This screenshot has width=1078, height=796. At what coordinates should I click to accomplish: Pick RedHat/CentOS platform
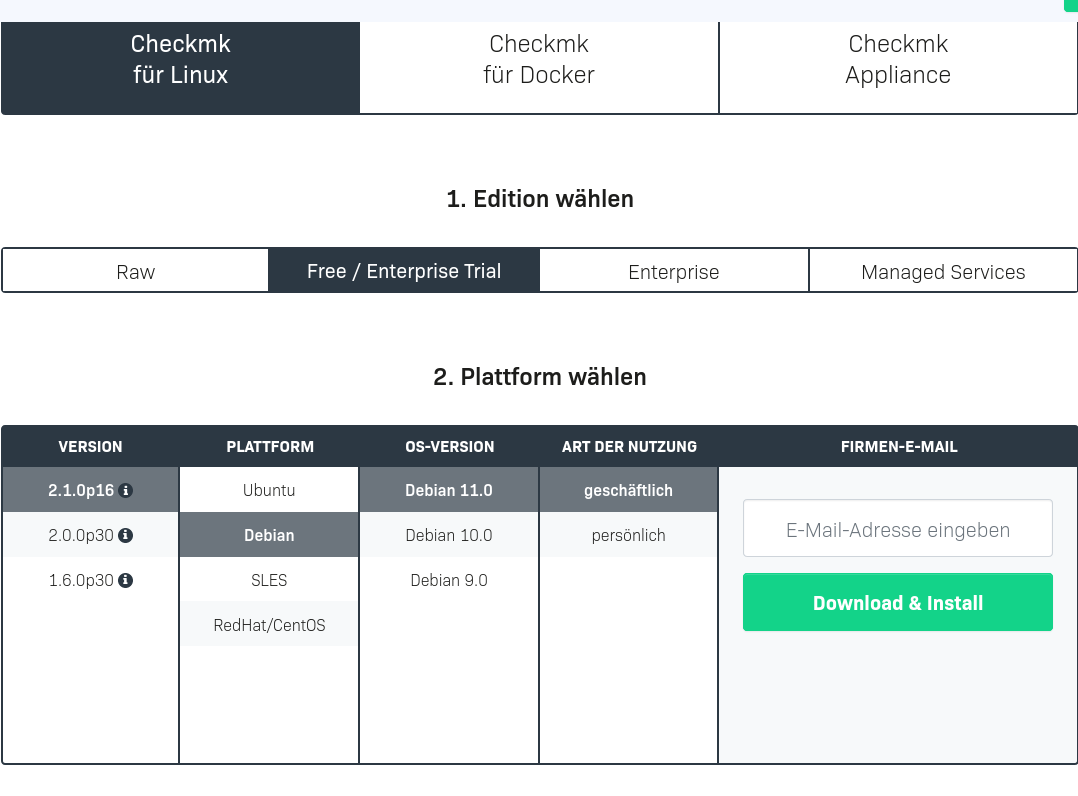point(269,625)
